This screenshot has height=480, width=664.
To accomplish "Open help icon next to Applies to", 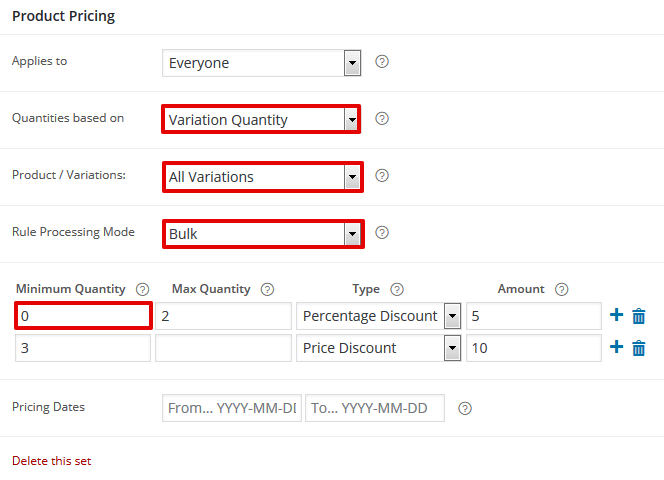I will [382, 62].
